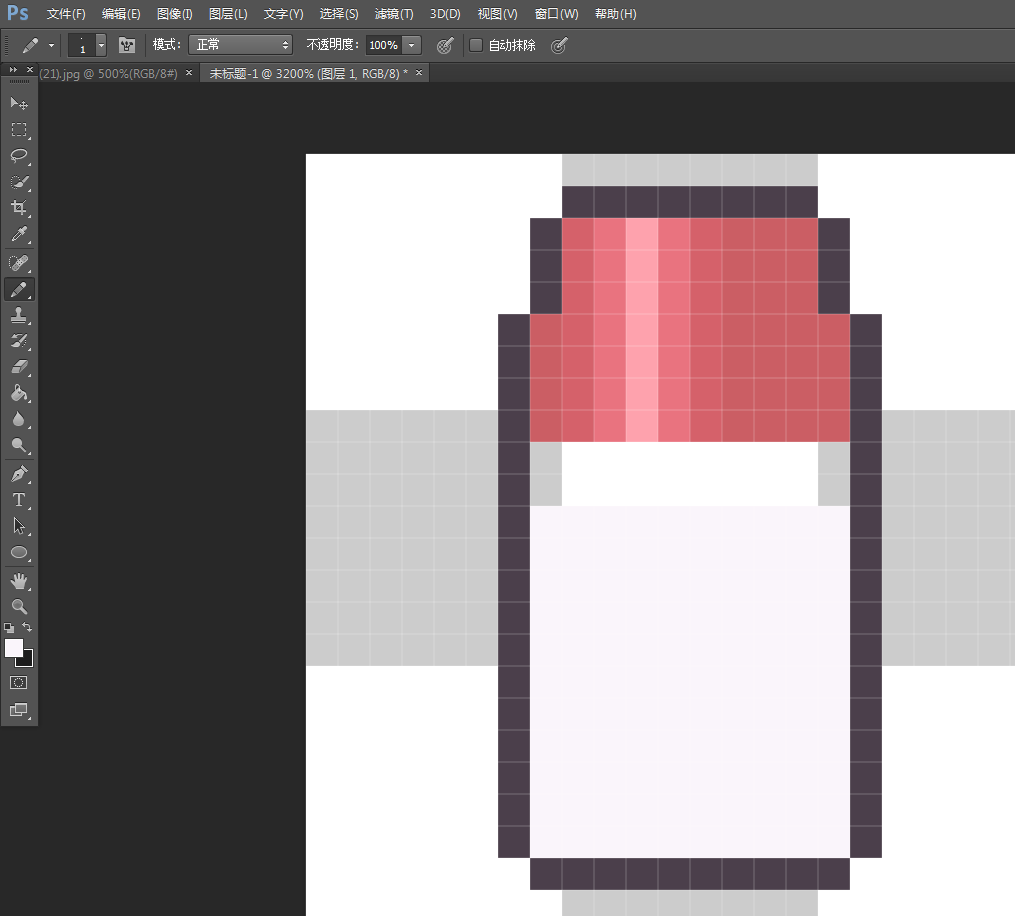Select the Pen tool

coord(19,474)
